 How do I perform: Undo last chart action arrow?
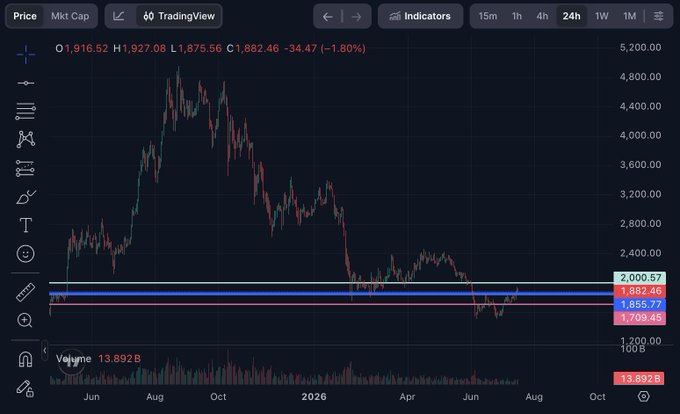pyautogui.click(x=328, y=16)
